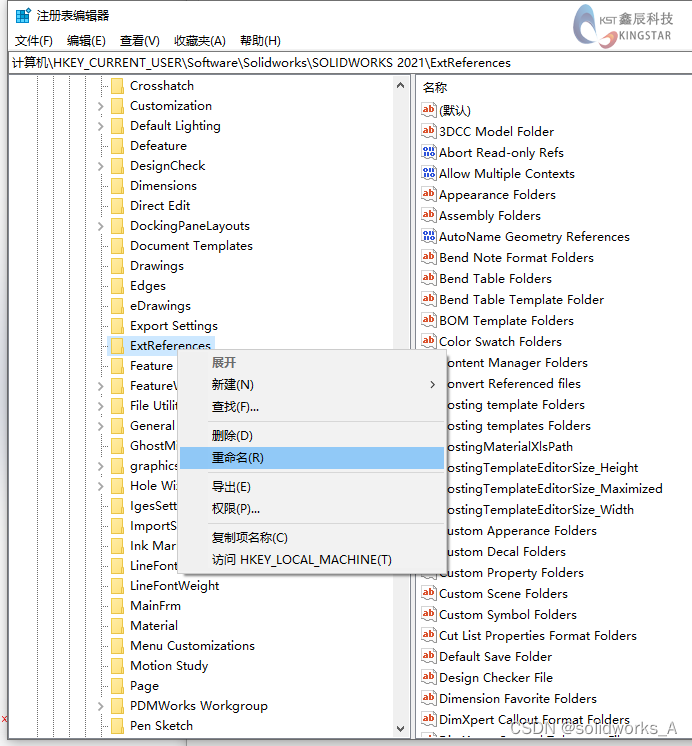Click the eDrawings folder icon
This screenshot has height=746, width=692.
[x=117, y=306]
